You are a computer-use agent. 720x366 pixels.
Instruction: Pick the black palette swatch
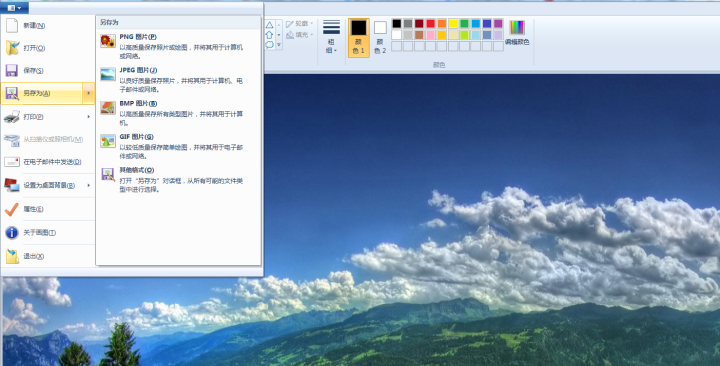397,23
